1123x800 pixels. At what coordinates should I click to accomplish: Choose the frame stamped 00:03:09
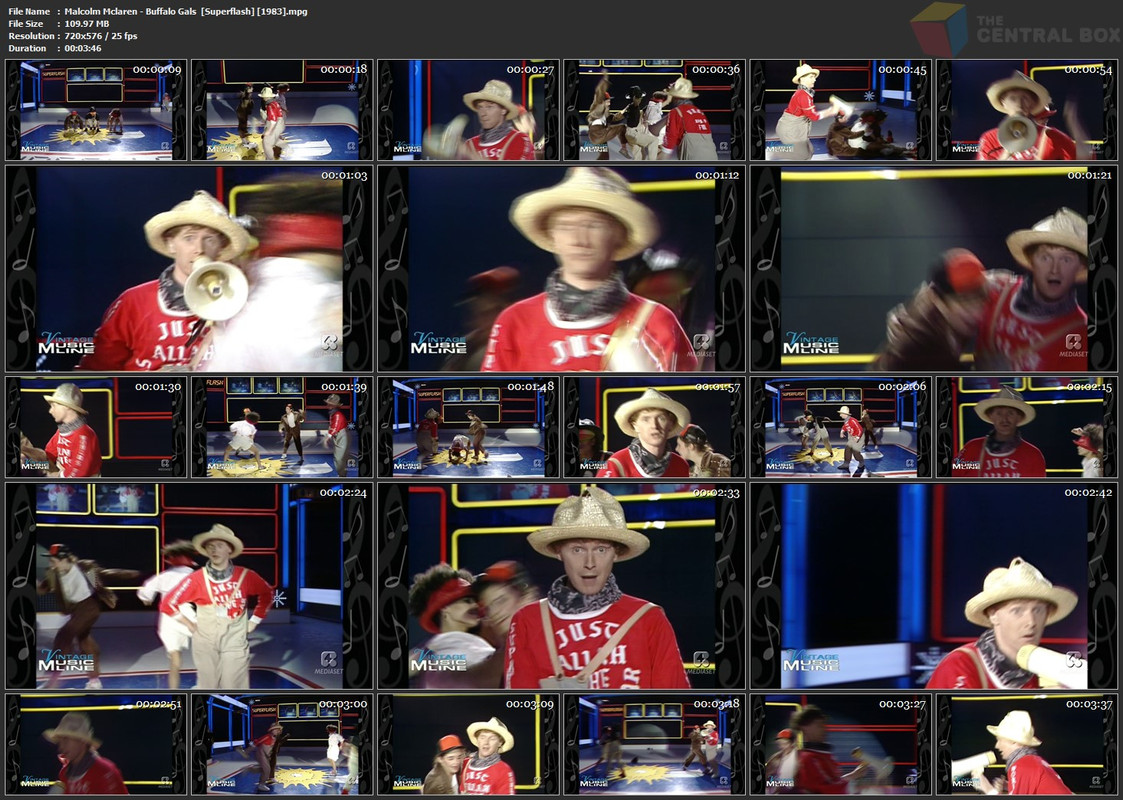(468, 744)
